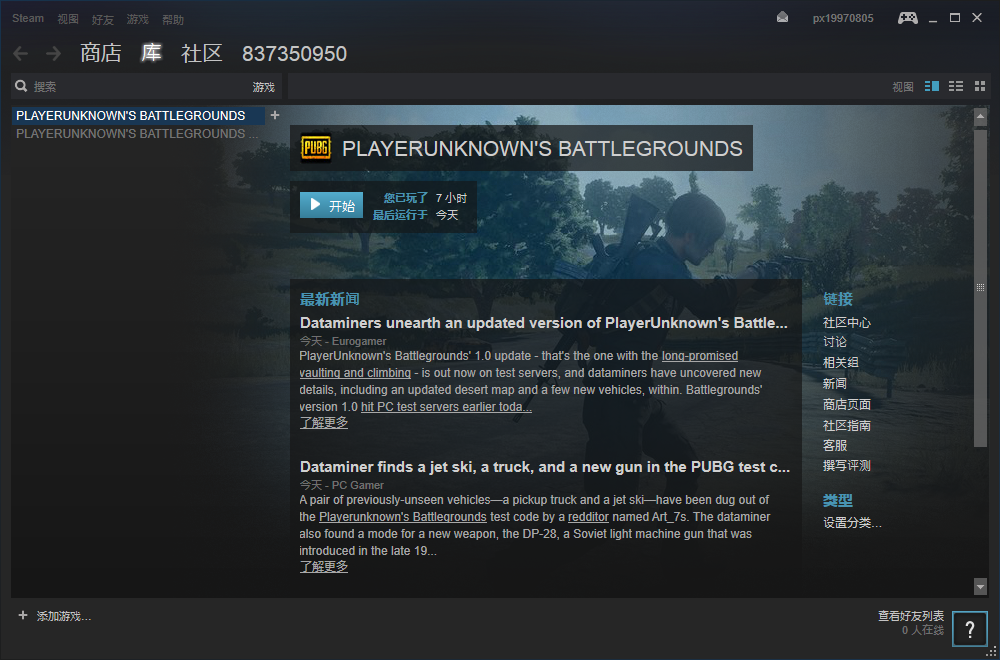Open the inbox envelope notifications icon
Image resolution: width=1000 pixels, height=660 pixels.
(783, 18)
